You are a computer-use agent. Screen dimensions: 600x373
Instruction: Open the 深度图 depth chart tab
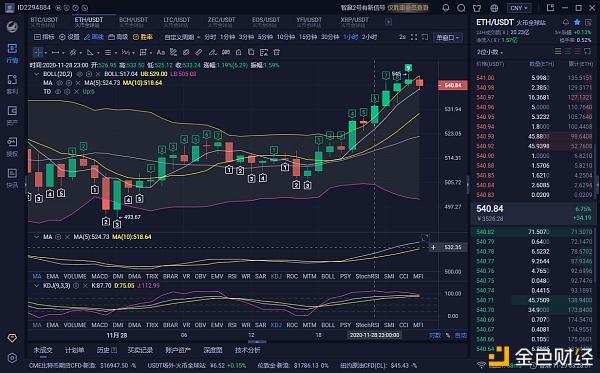pyautogui.click(x=213, y=350)
